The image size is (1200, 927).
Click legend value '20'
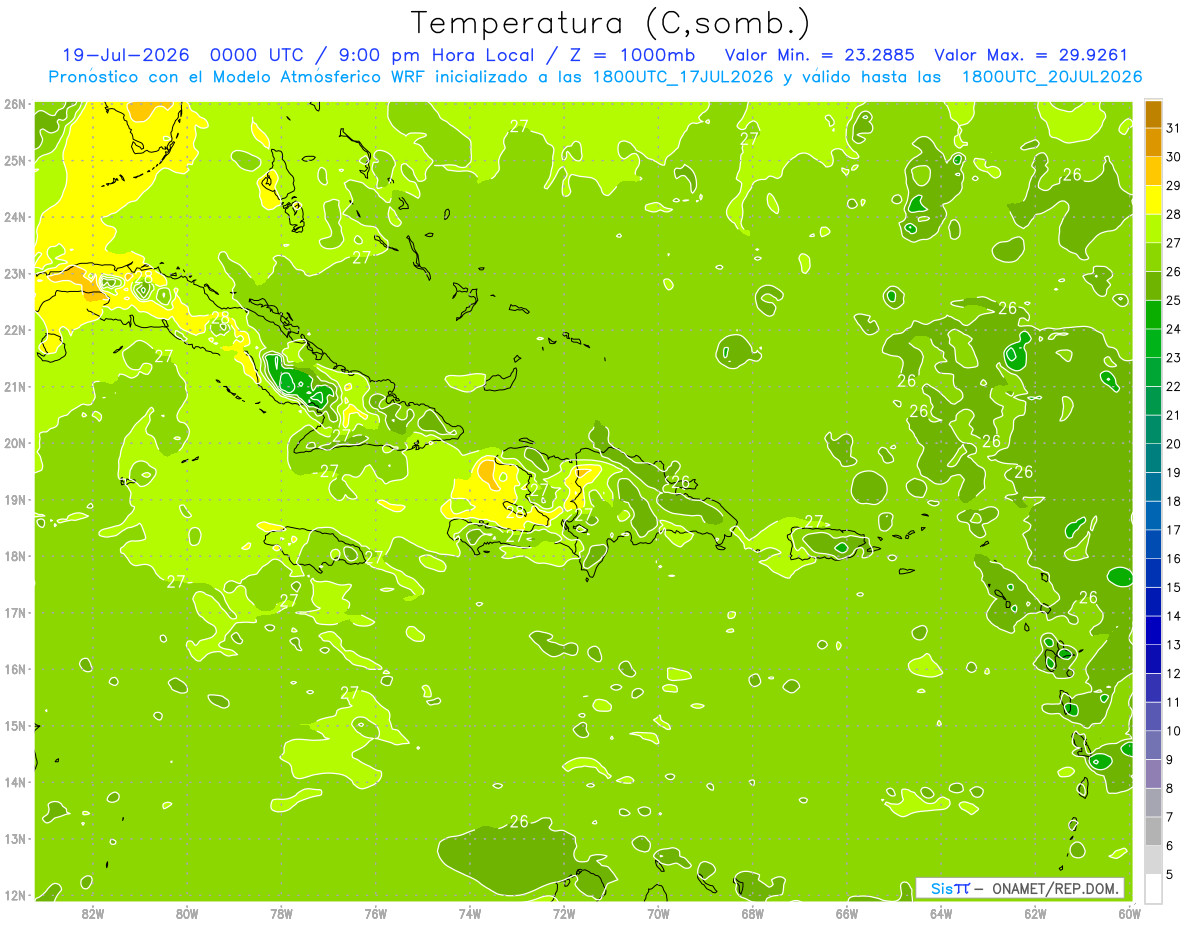(1173, 444)
